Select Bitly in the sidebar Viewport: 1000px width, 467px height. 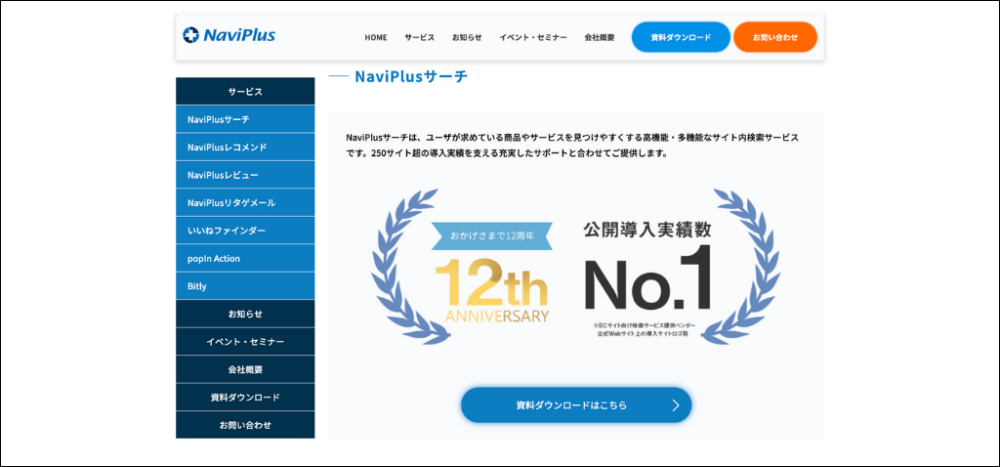pyautogui.click(x=245, y=286)
